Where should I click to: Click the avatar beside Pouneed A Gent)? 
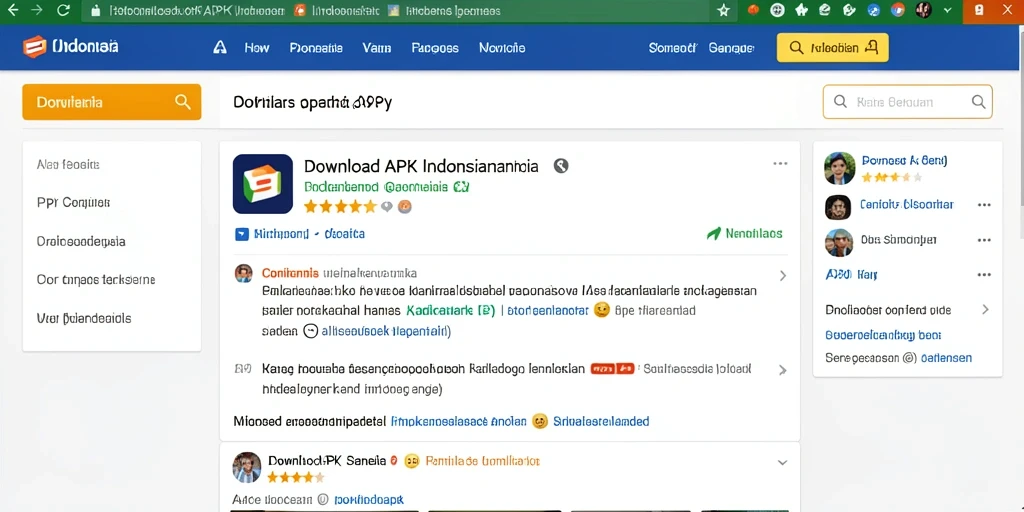[839, 168]
